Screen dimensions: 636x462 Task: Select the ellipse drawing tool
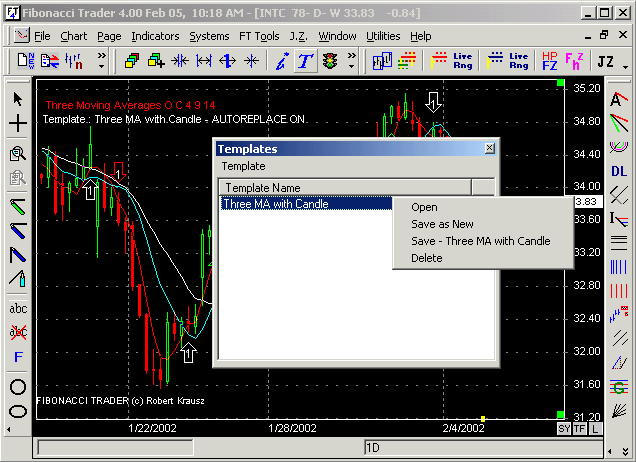click(x=18, y=411)
